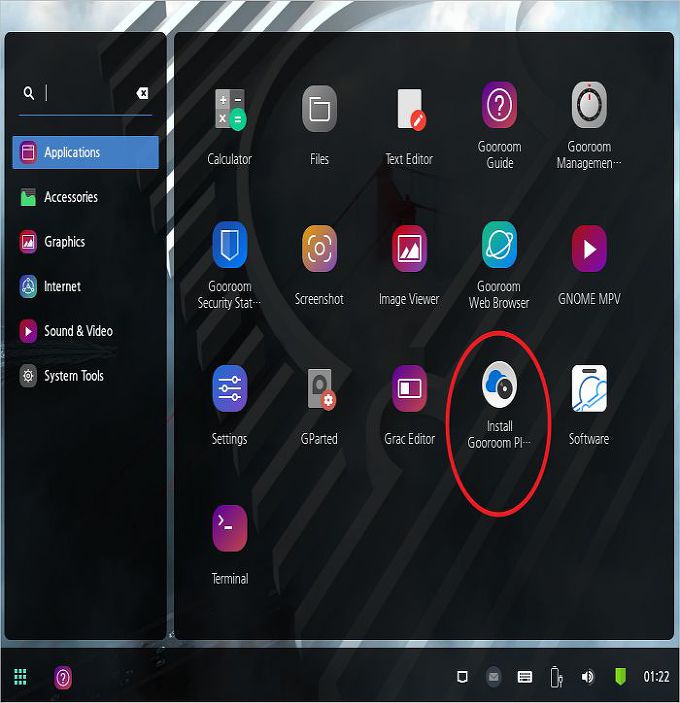This screenshot has width=680, height=703.
Task: Show the Sound & Video category
Action: (x=78, y=331)
